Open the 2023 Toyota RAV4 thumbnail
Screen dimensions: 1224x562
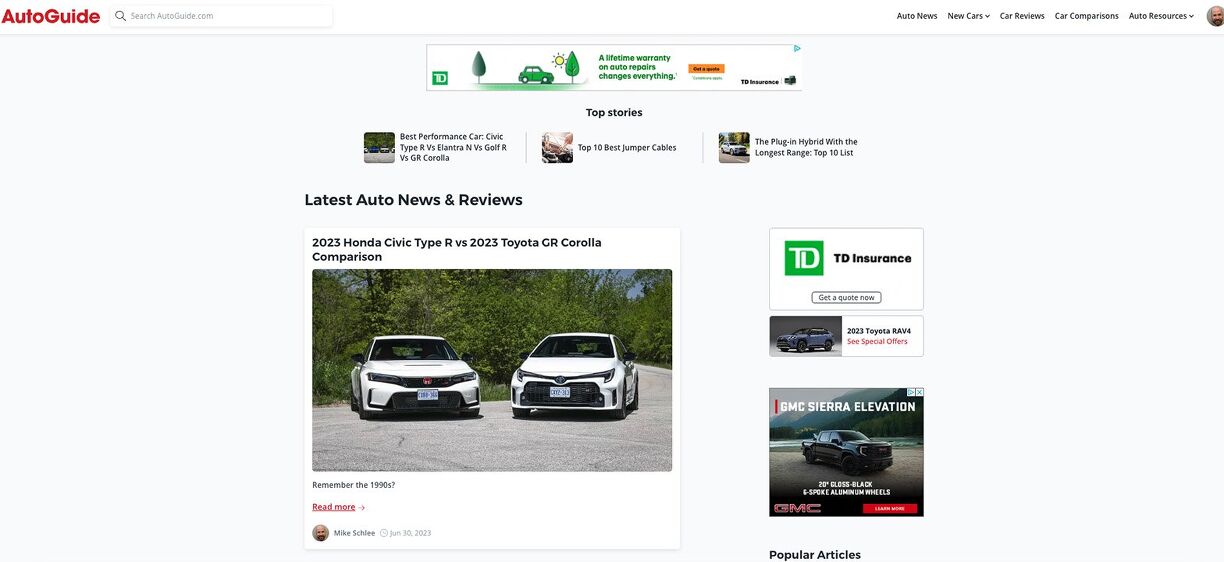(x=806, y=336)
